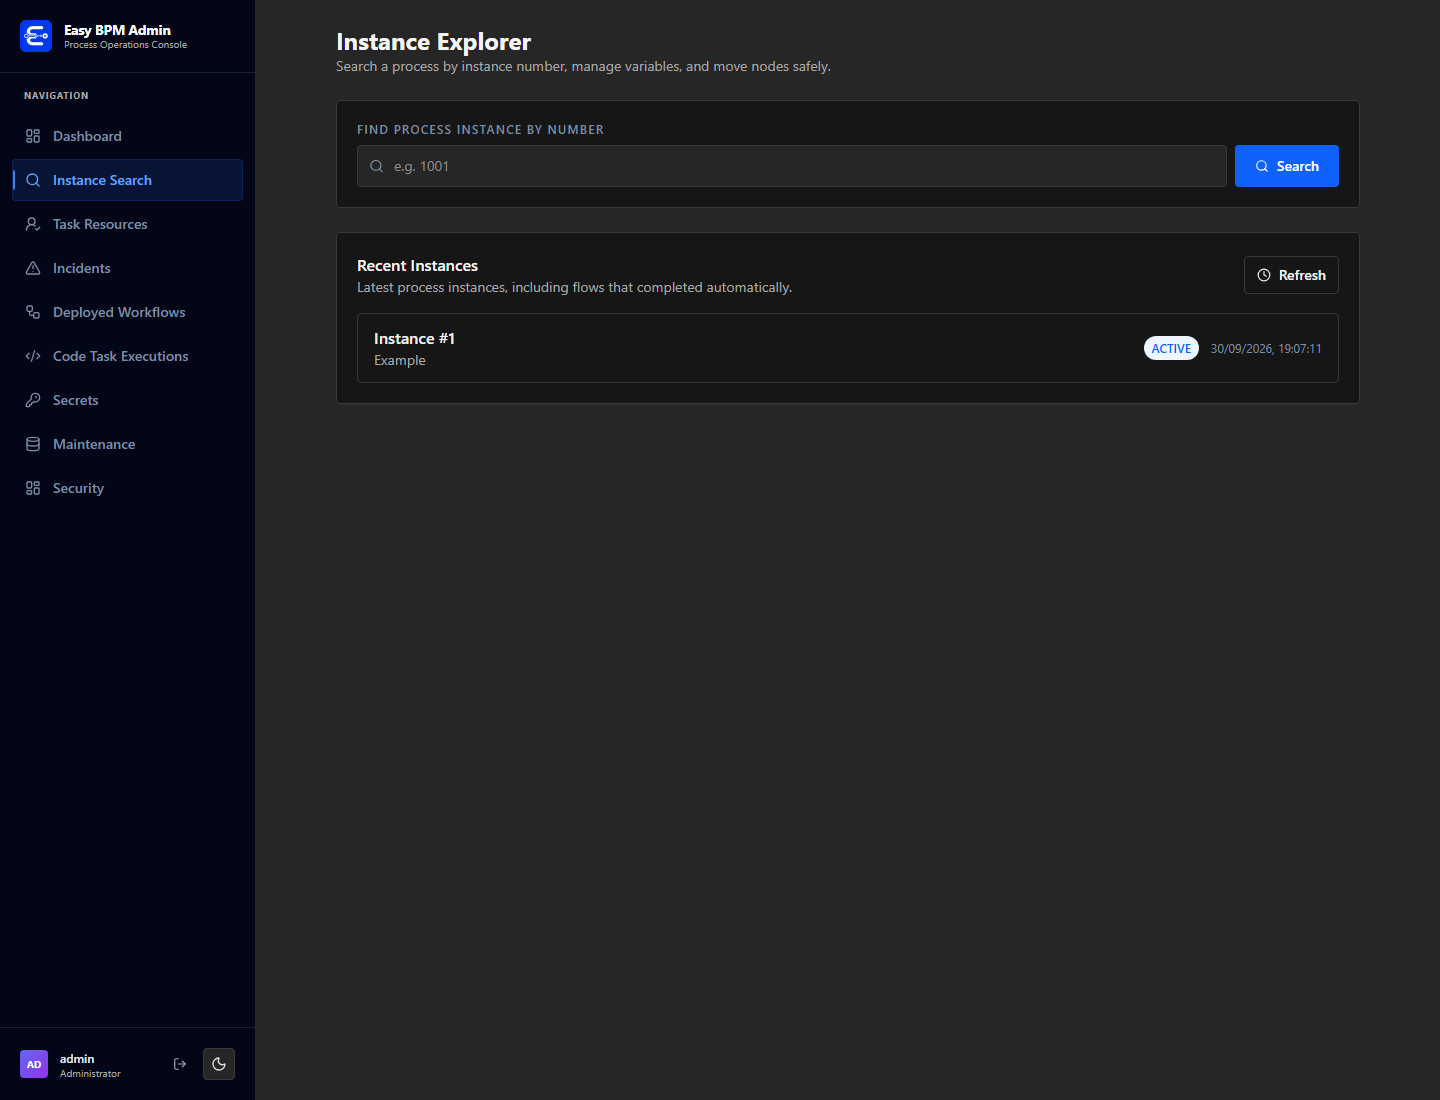This screenshot has height=1100, width=1440.
Task: Click the Incidents warning triangle icon
Action: 33,268
